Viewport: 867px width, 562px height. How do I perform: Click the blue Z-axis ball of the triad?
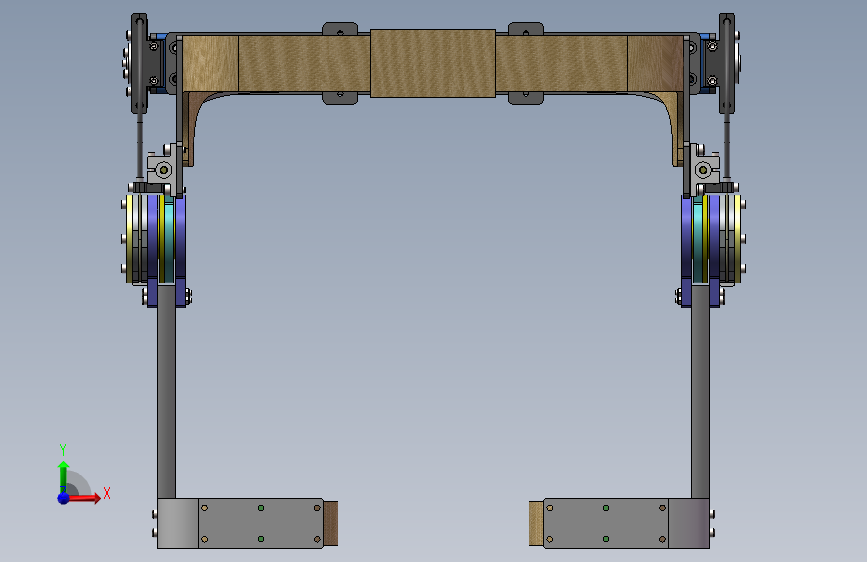coord(64,498)
